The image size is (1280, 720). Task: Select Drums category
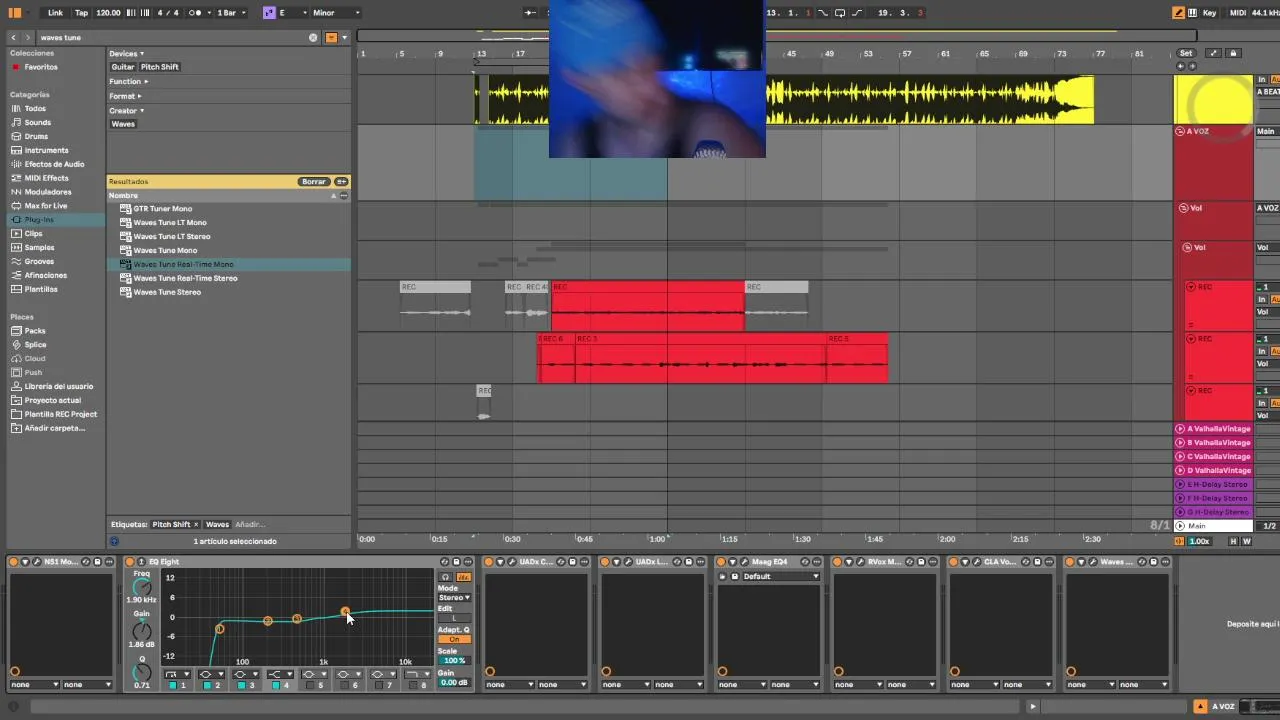tap(36, 136)
